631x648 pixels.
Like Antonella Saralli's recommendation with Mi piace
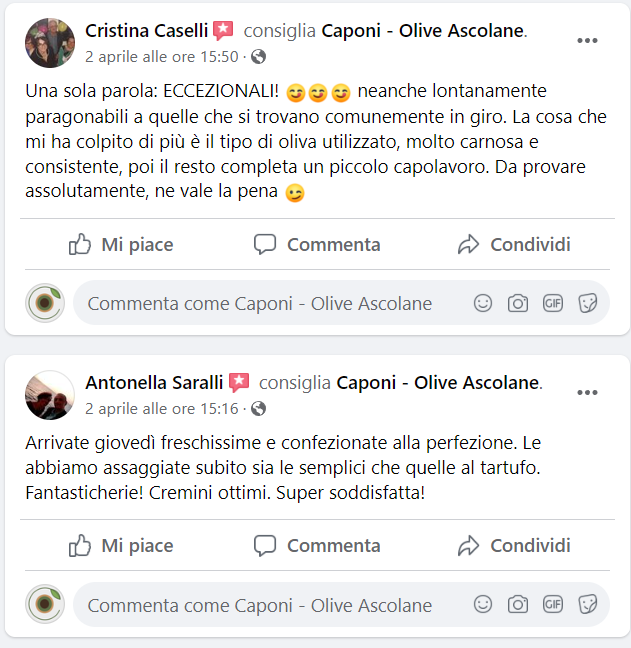point(121,545)
